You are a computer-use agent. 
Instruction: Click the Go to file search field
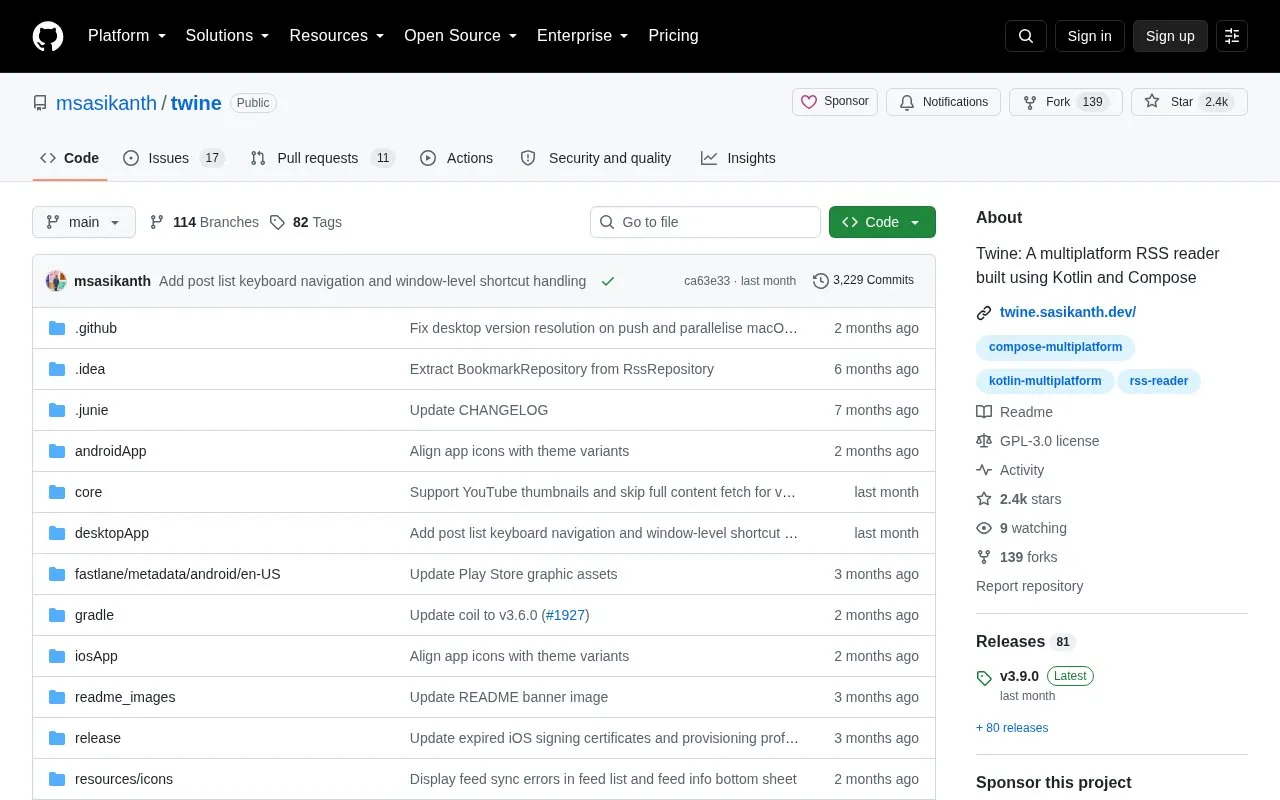(x=705, y=222)
